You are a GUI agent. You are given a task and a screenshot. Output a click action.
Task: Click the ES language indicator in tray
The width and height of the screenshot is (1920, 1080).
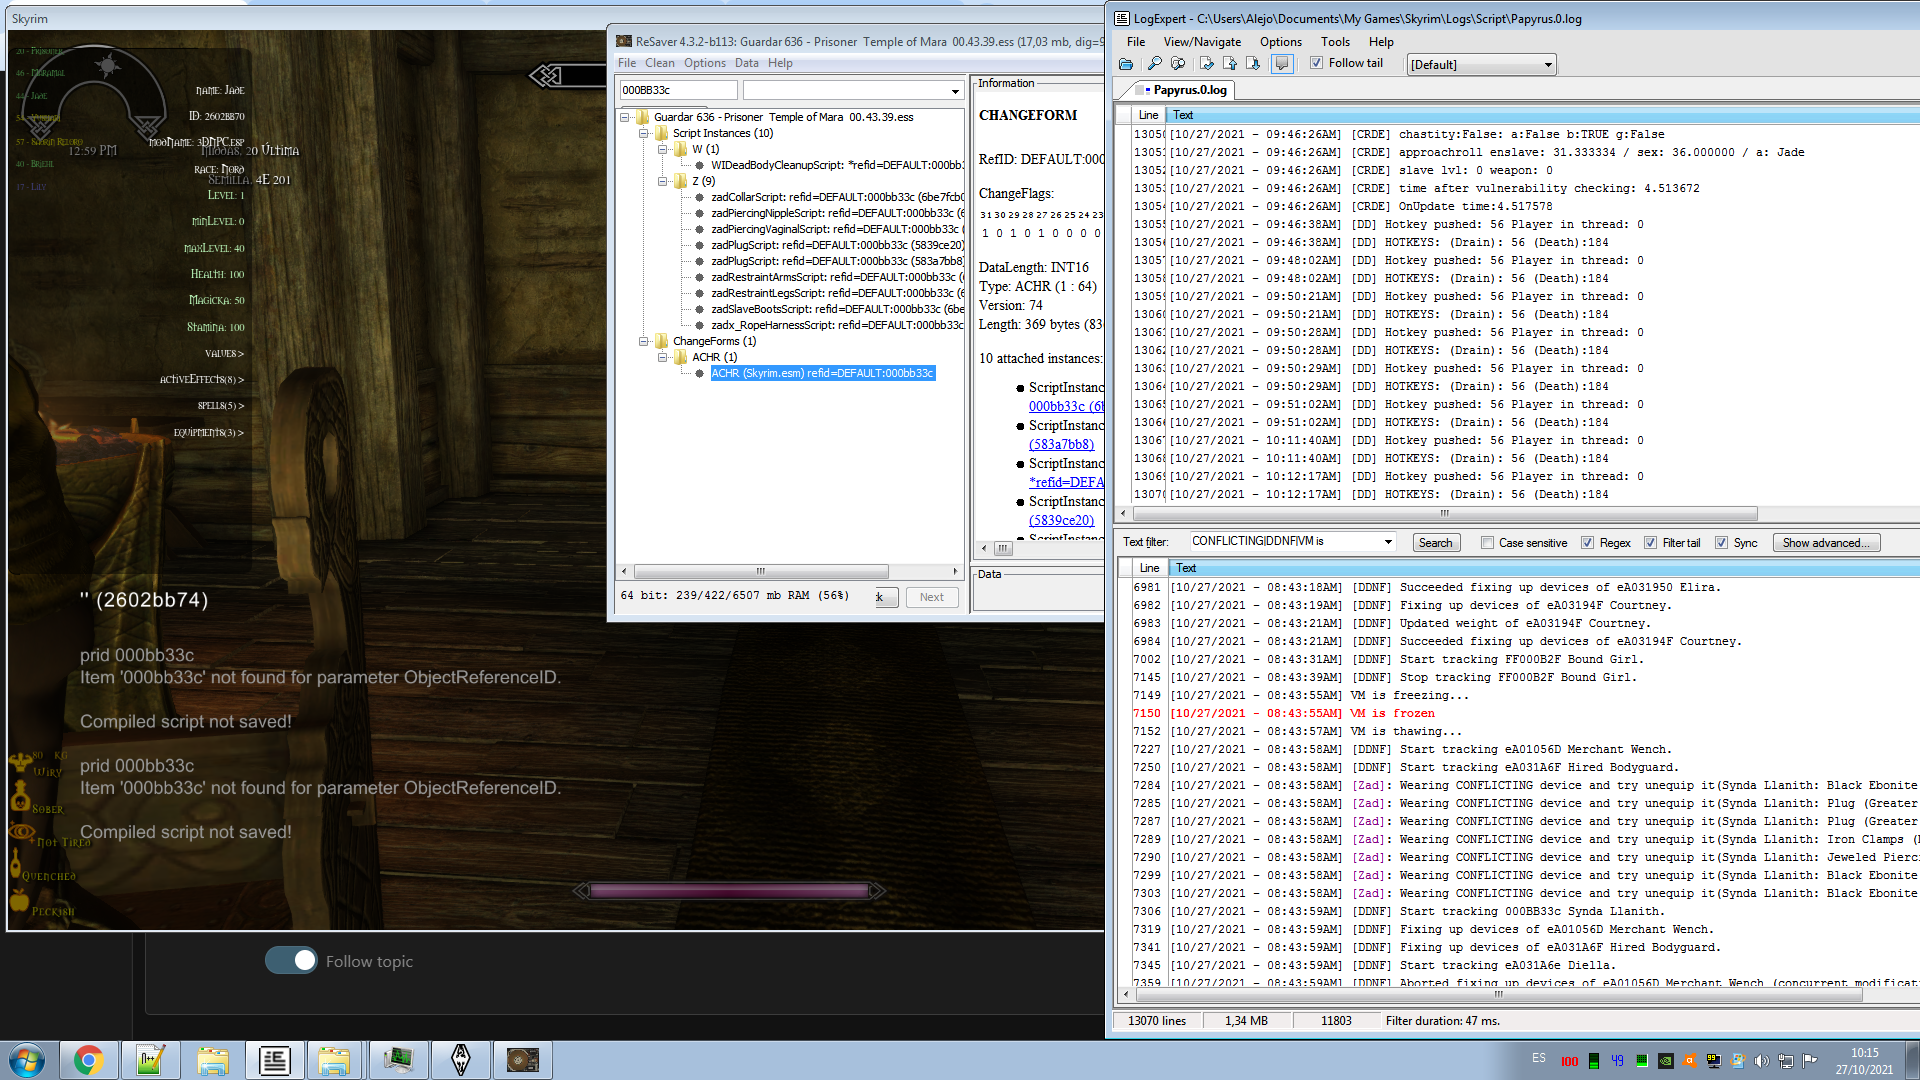coord(1539,1058)
